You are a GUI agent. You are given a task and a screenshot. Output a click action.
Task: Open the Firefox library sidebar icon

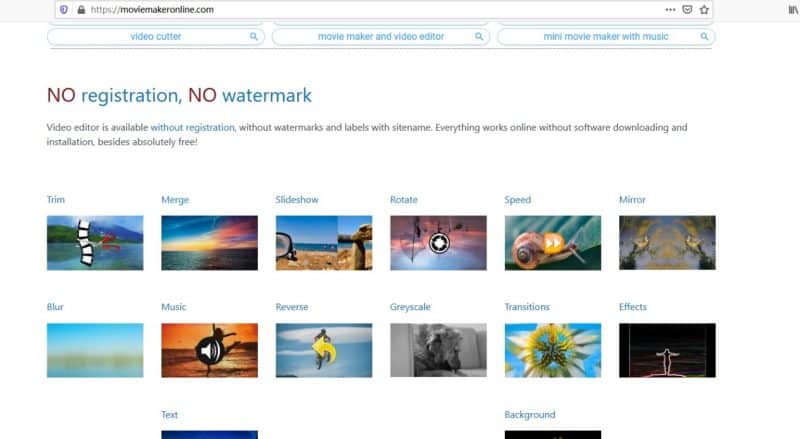click(x=793, y=10)
